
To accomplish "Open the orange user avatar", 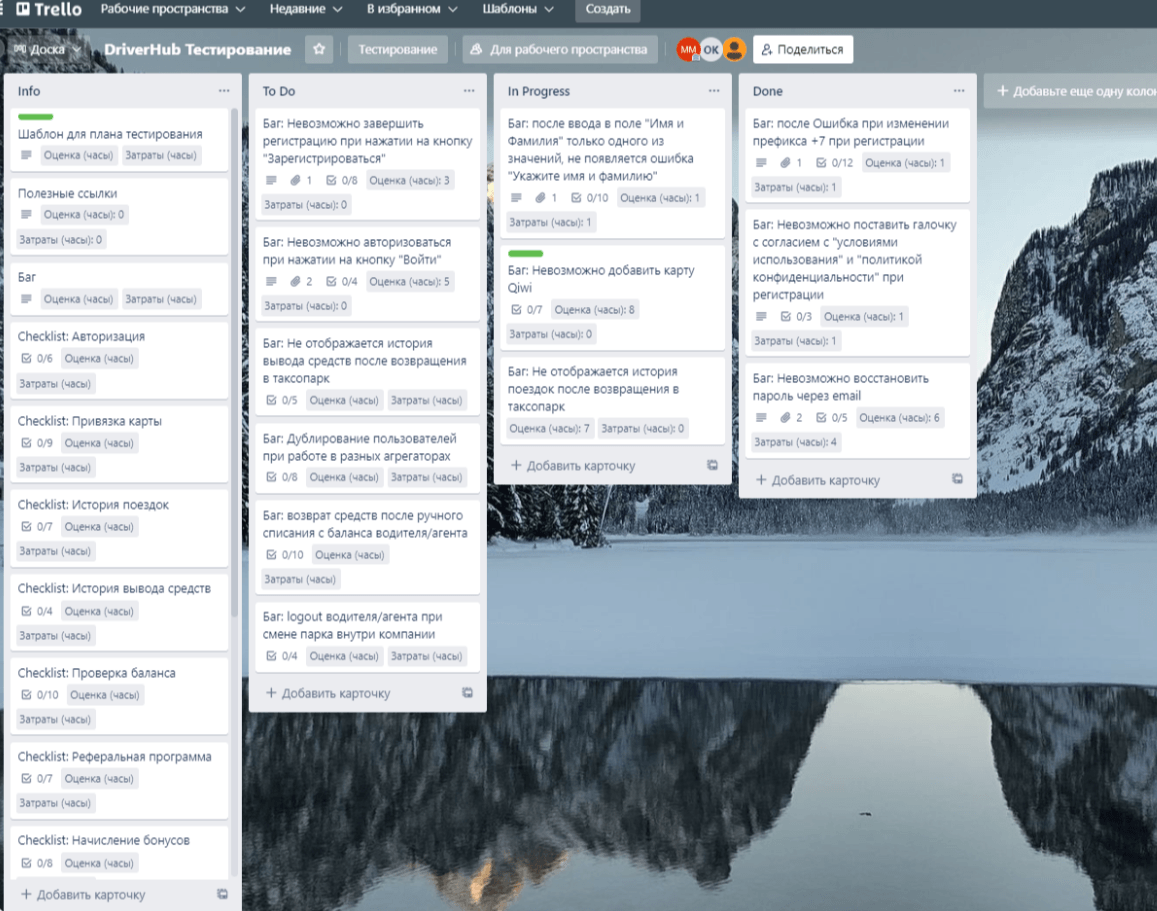I will [x=734, y=49].
